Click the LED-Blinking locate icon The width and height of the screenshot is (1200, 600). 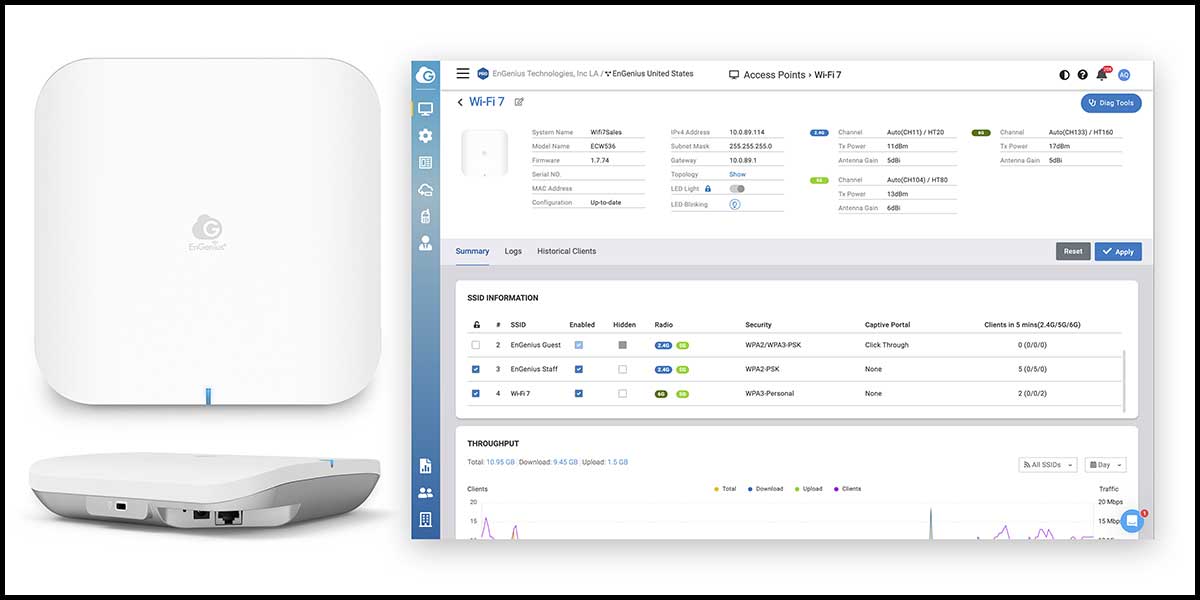tap(735, 204)
